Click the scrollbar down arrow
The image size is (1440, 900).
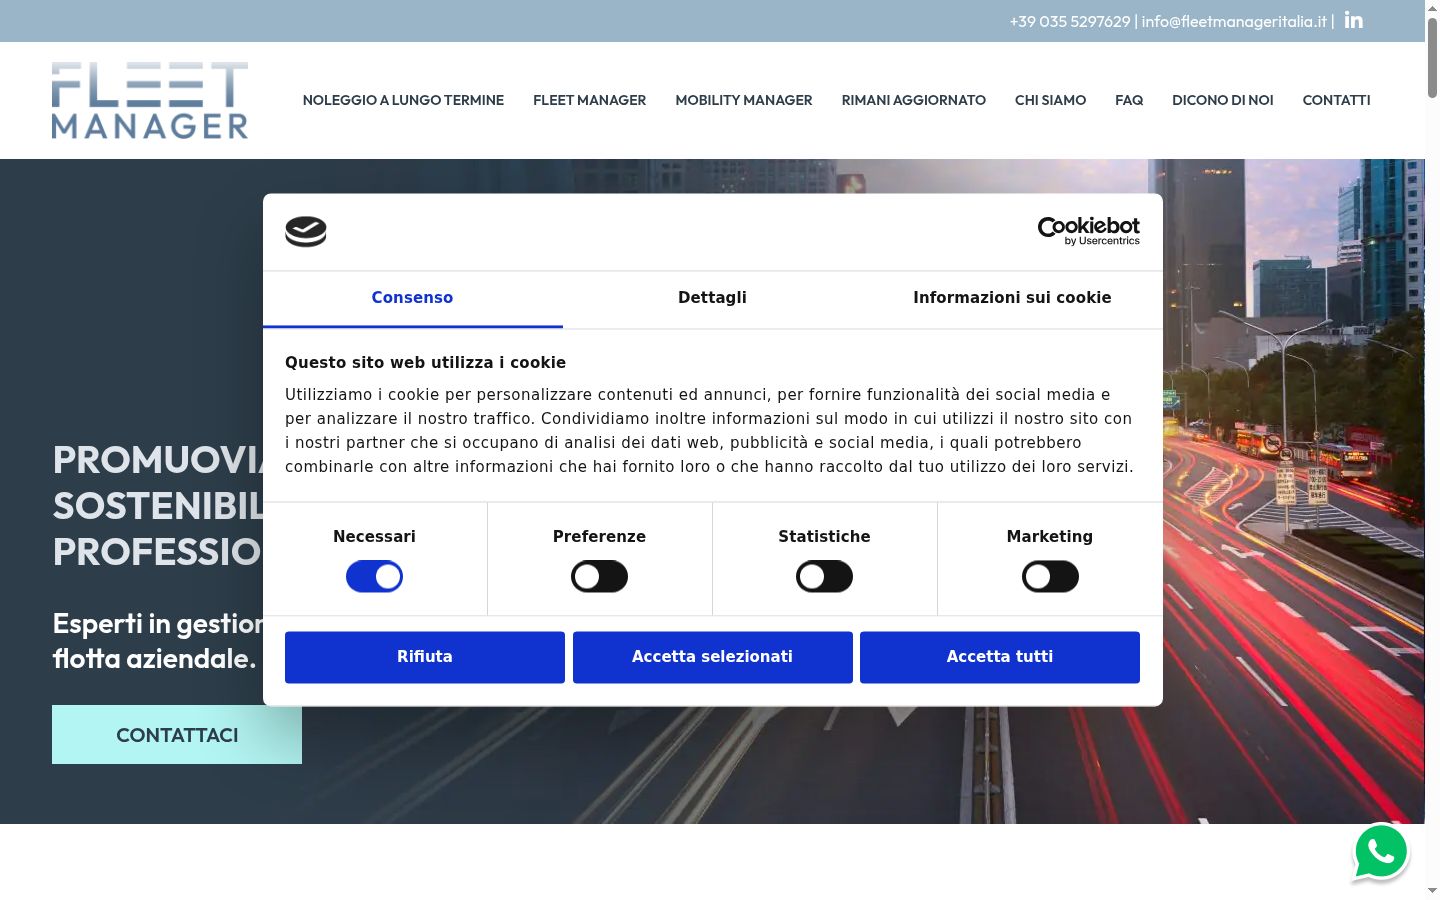click(x=1432, y=890)
